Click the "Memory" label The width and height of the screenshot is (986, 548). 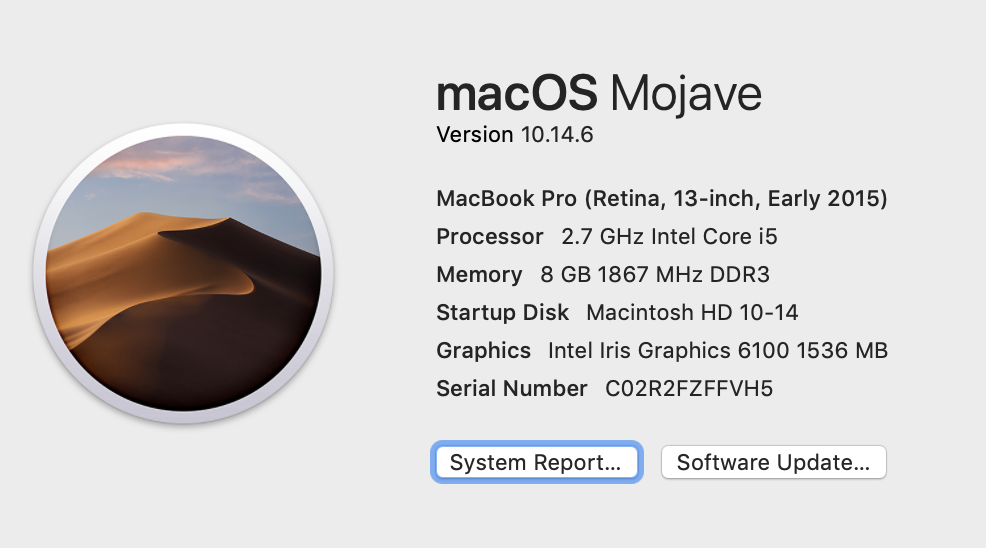479,275
